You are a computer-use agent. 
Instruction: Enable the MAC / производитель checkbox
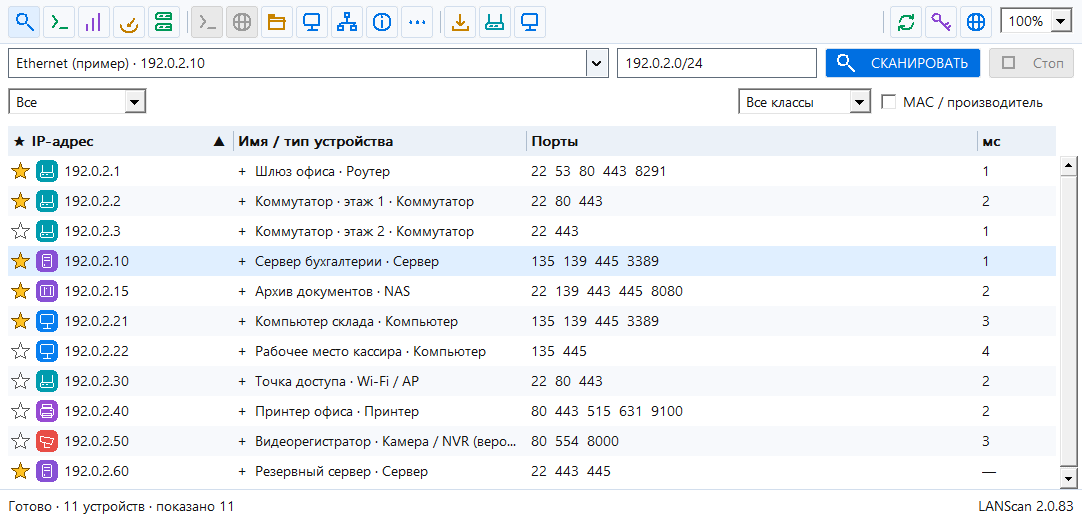click(889, 103)
